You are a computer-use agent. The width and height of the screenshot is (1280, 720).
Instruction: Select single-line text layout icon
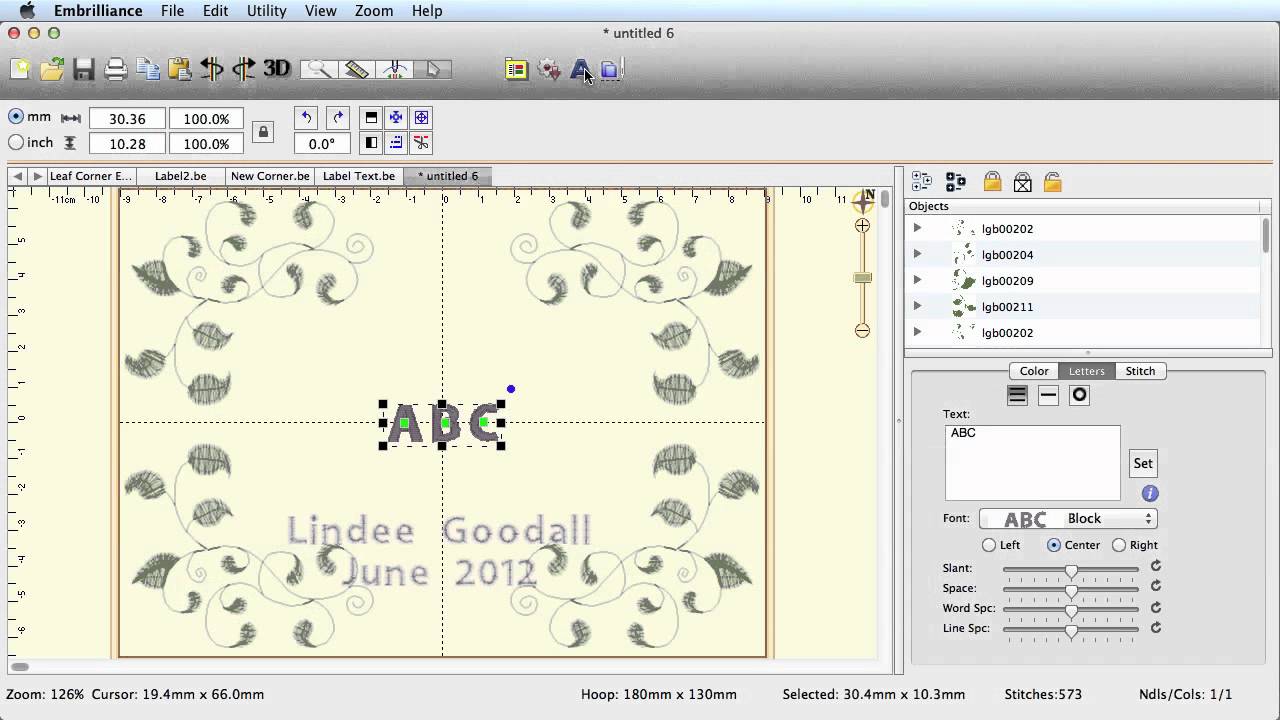pos(1048,395)
